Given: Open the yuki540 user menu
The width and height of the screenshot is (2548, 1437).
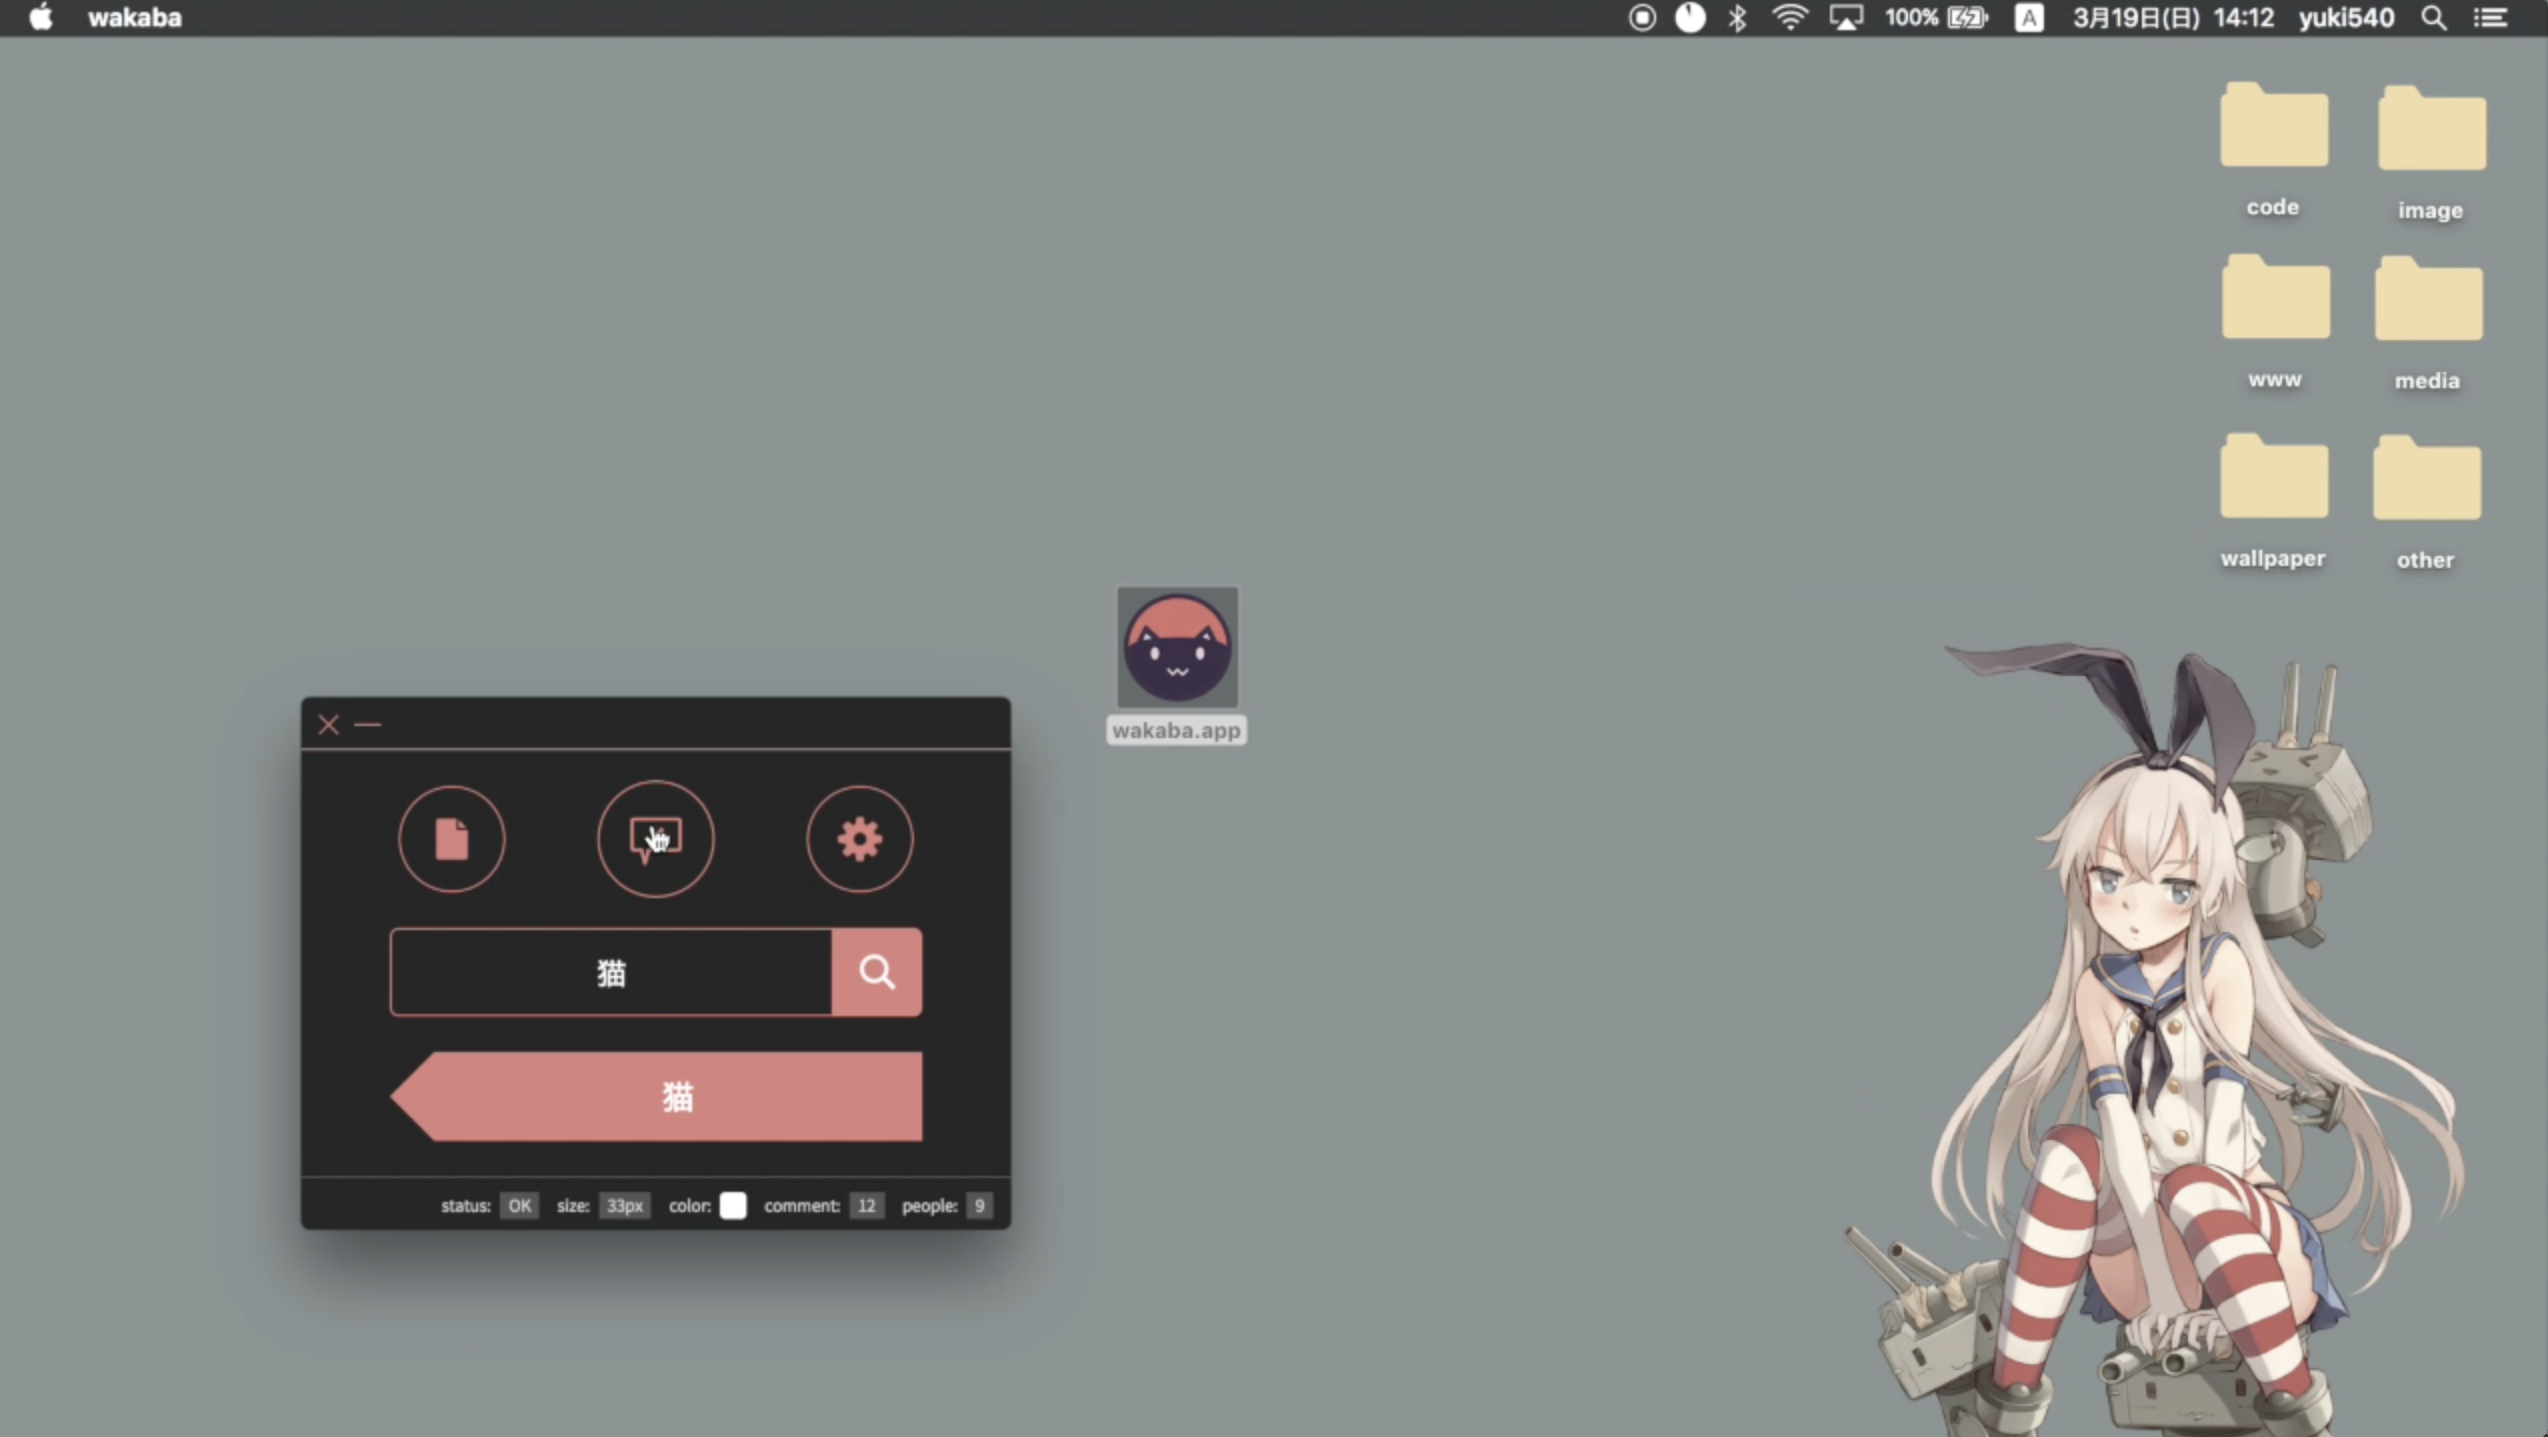Looking at the screenshot, I should (x=2345, y=18).
